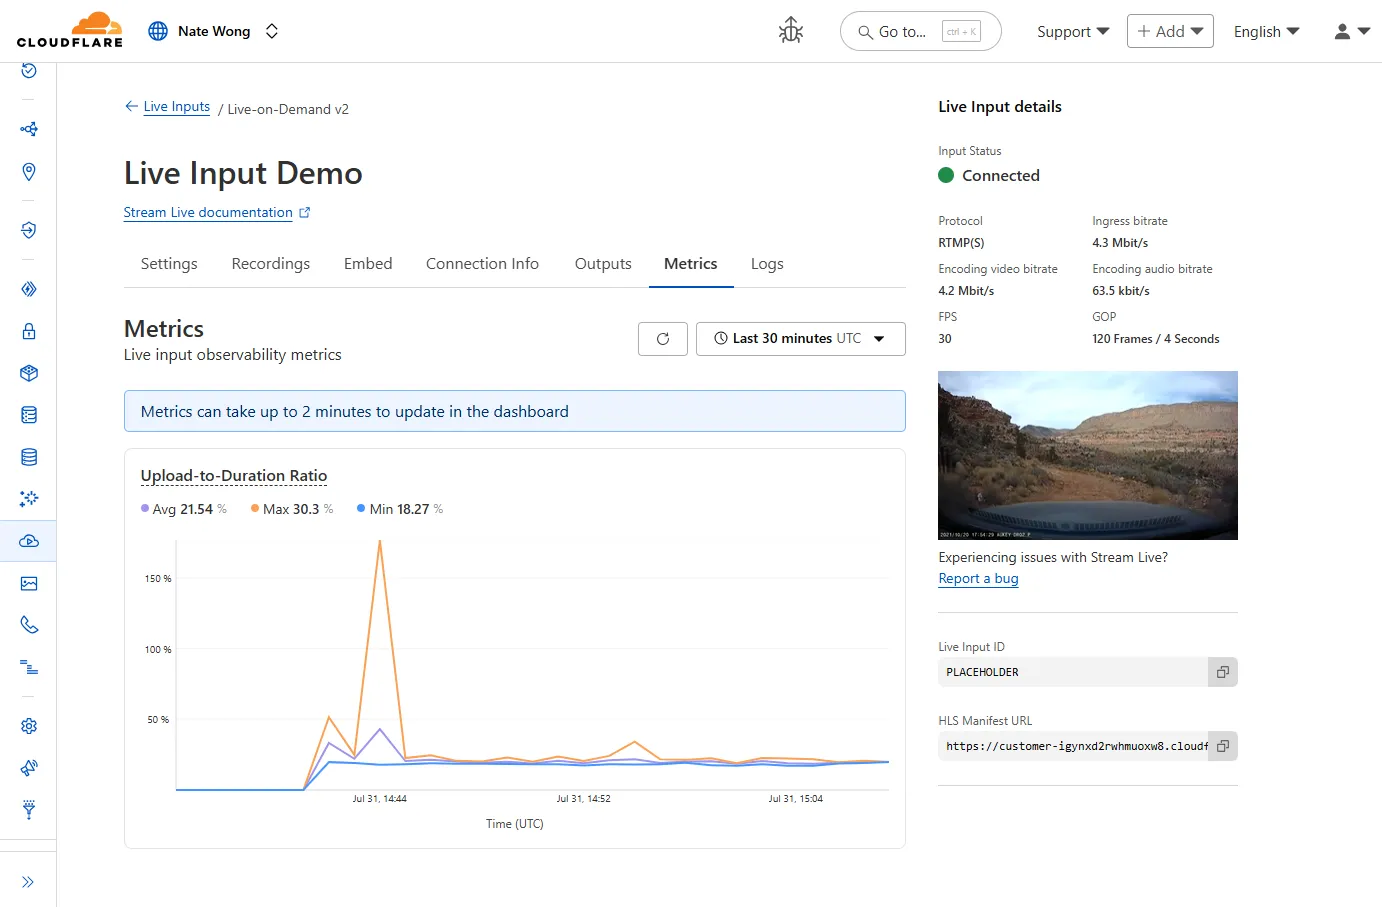
Task: Switch to the Recordings tab
Action: (270, 263)
